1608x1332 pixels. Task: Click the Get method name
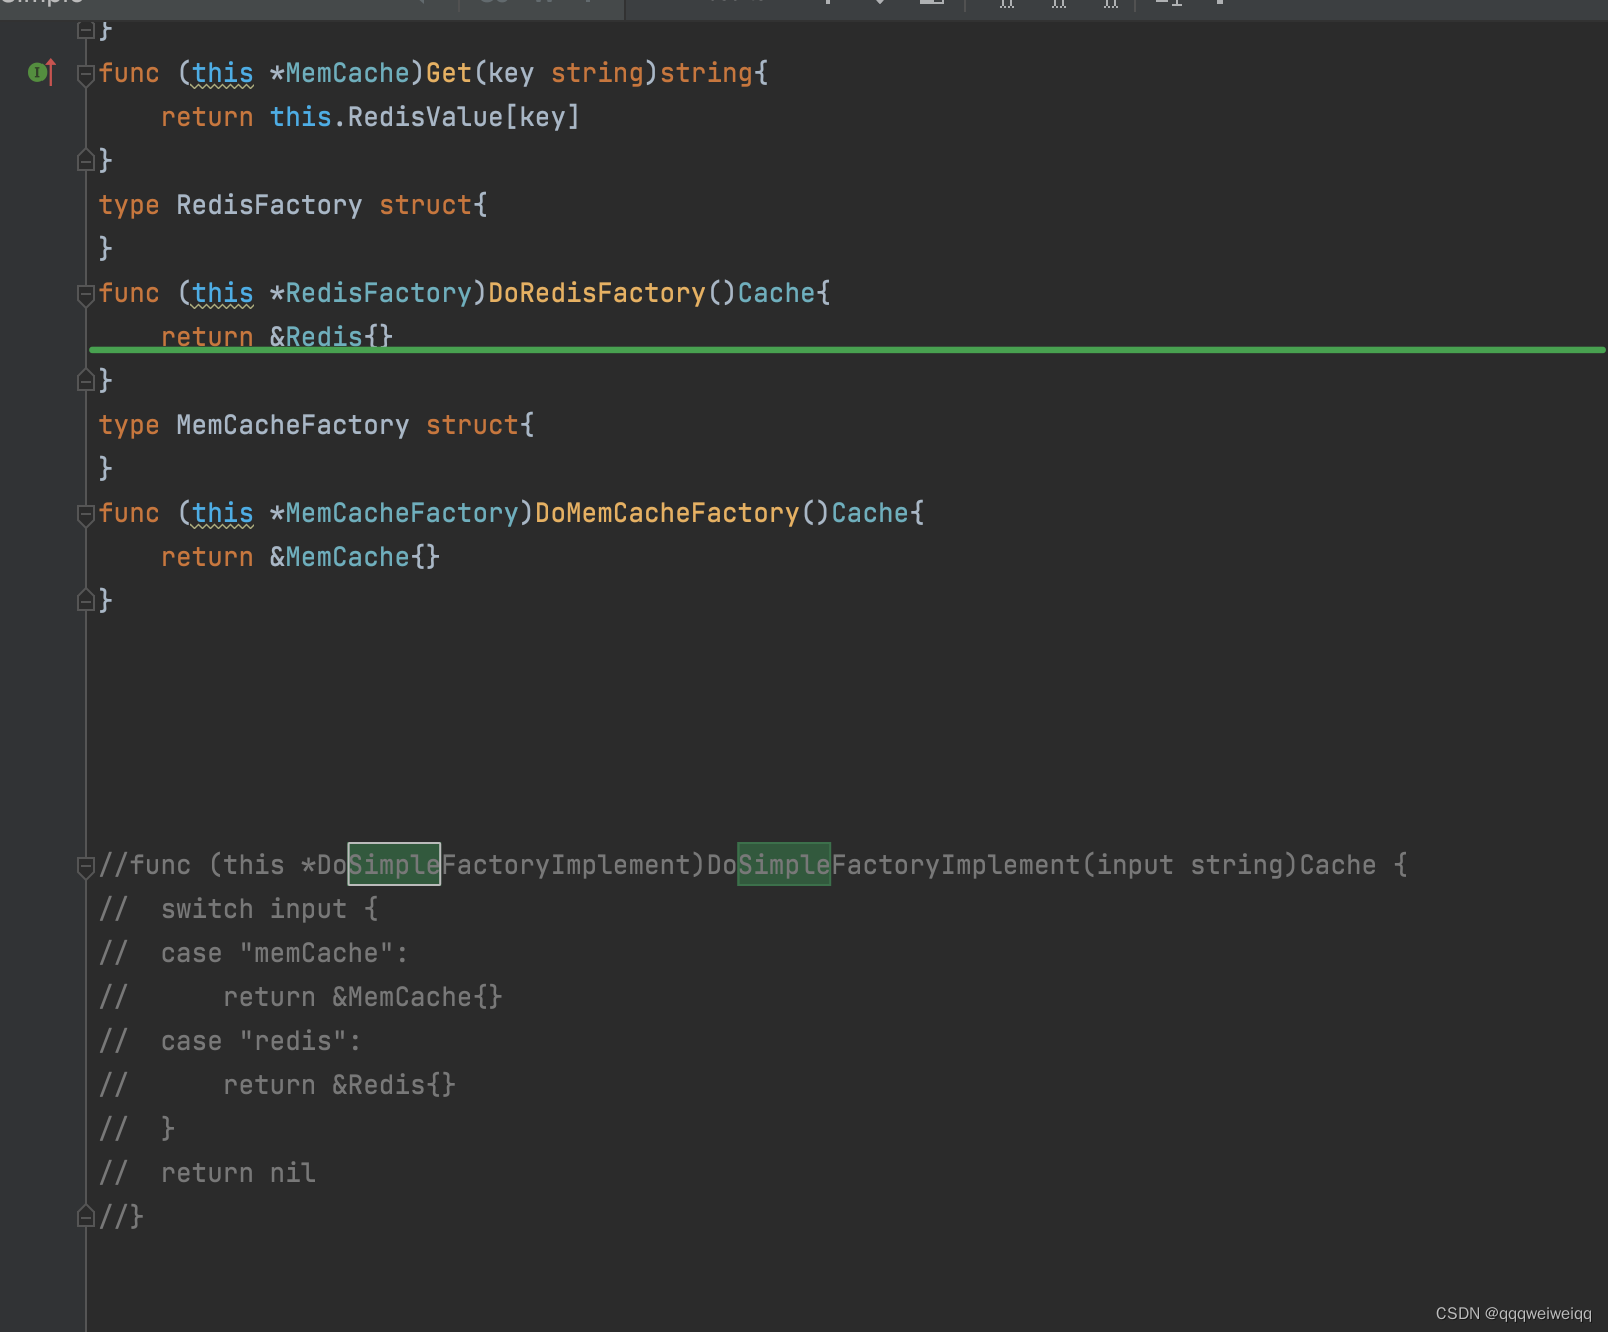449,73
